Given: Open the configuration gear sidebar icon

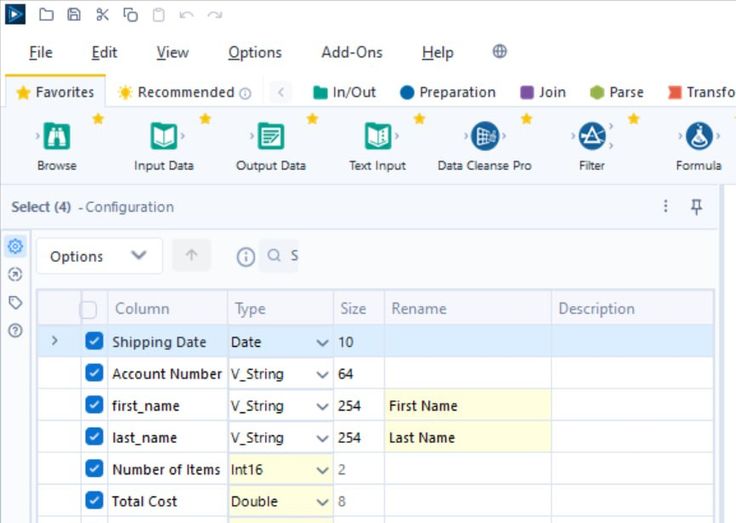Looking at the screenshot, I should tap(15, 246).
